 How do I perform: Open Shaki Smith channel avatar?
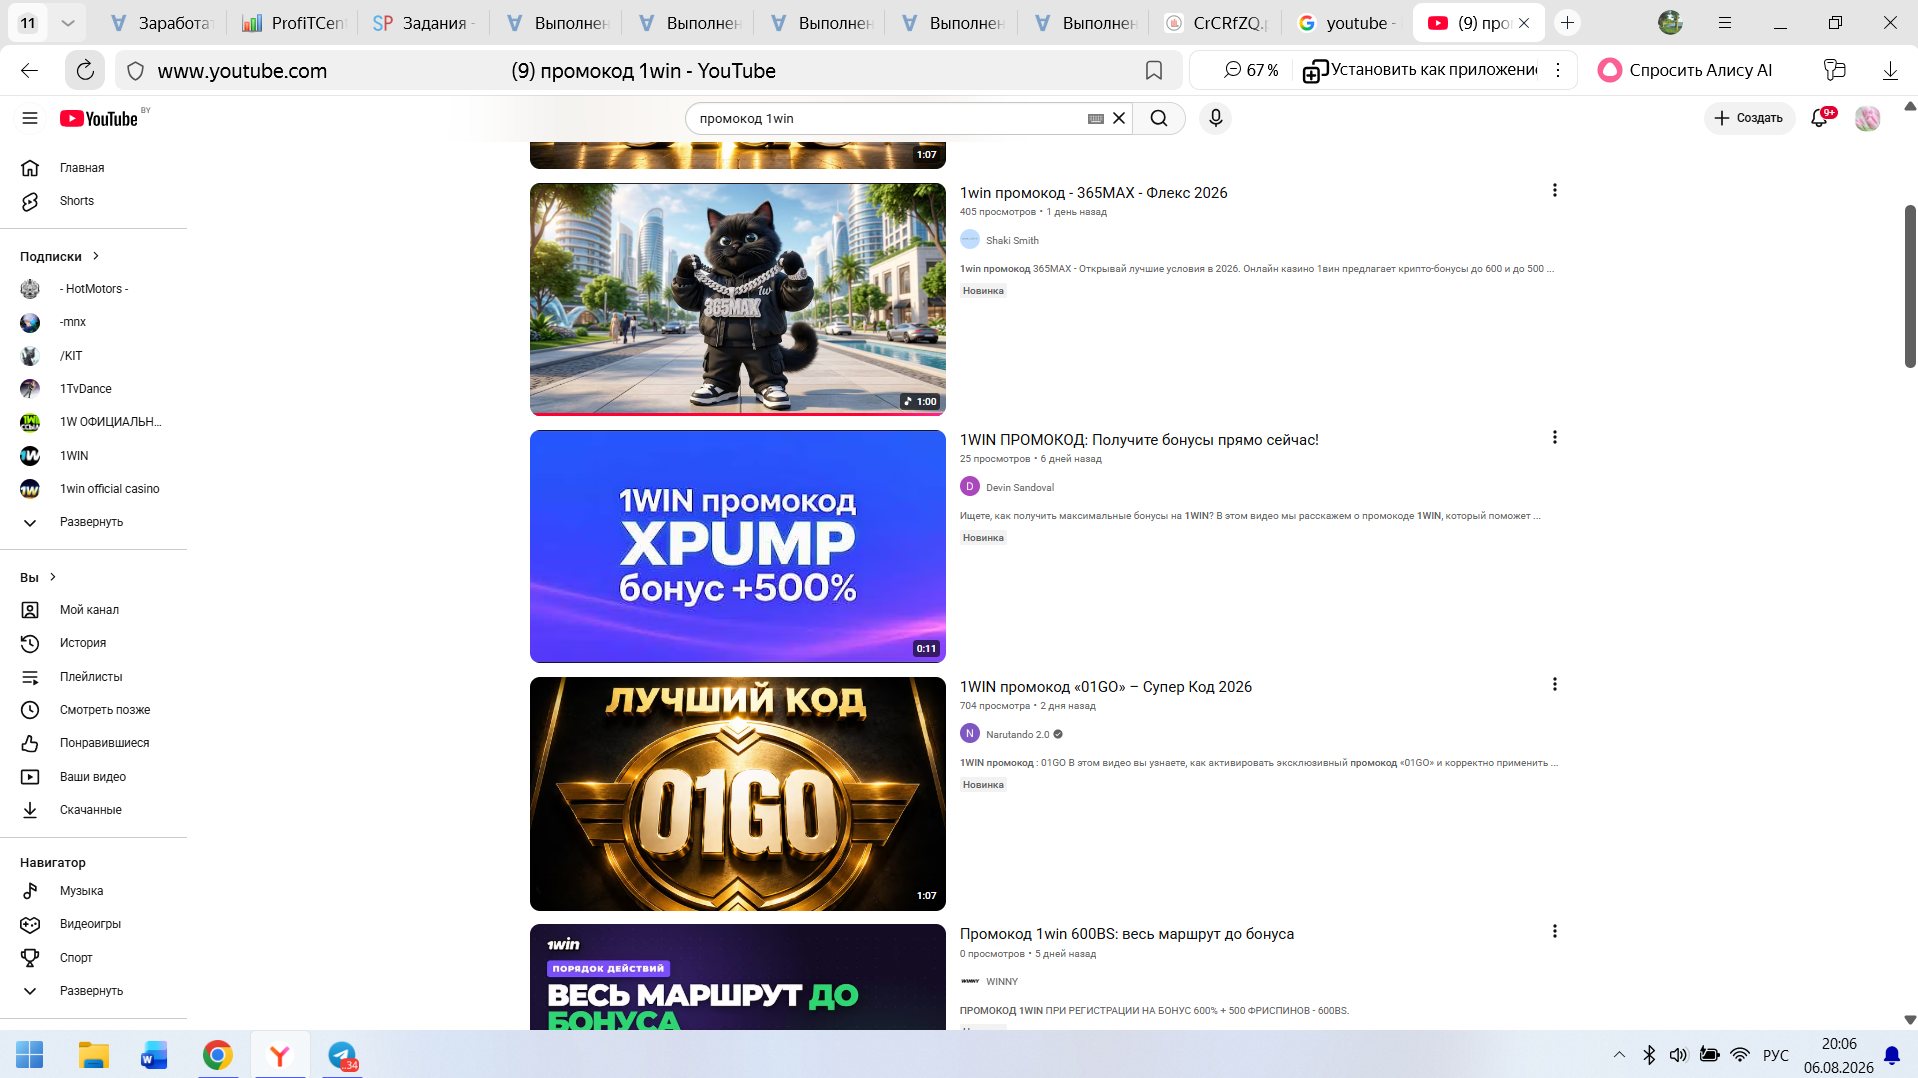[970, 240]
